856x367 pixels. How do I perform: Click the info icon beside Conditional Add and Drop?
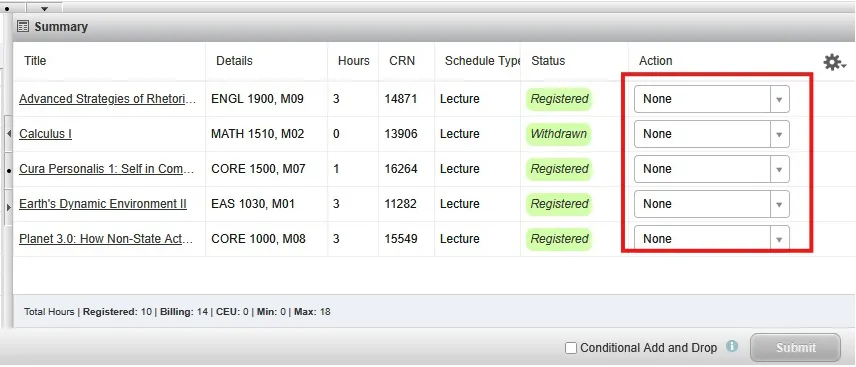pyautogui.click(x=732, y=346)
